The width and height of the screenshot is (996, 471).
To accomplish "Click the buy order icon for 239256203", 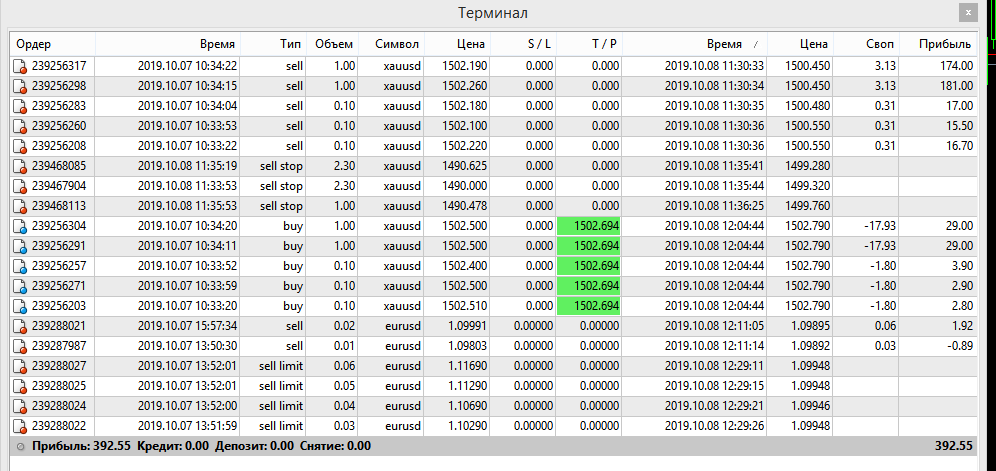I will (x=20, y=306).
